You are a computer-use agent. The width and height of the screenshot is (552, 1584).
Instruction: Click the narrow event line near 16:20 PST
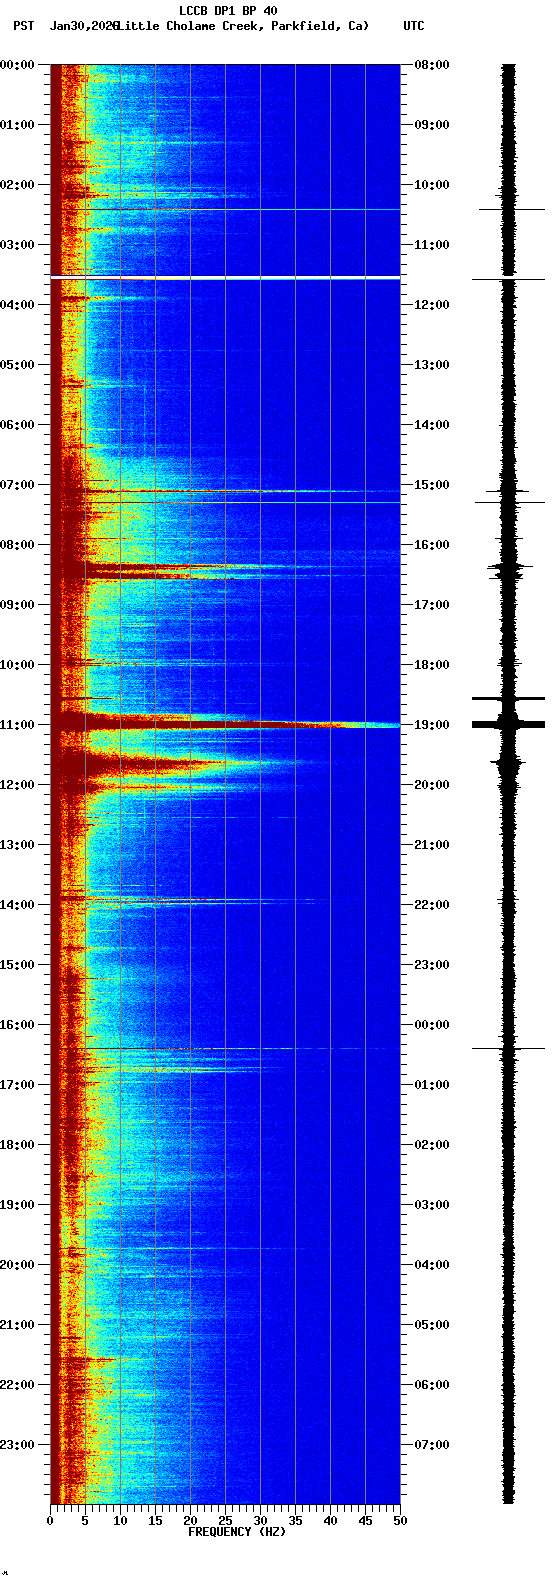(x=225, y=1049)
